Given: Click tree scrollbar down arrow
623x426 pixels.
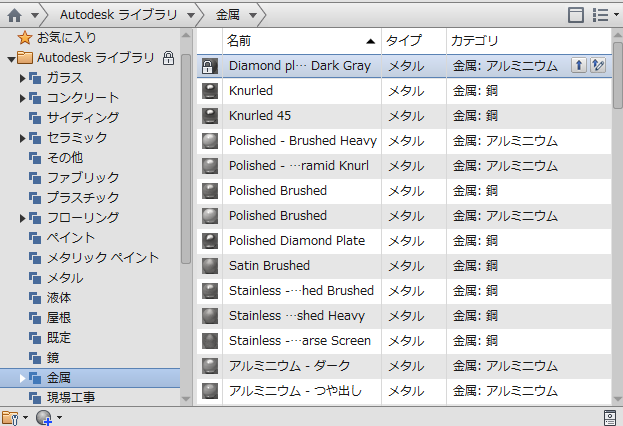Looking at the screenshot, I should (186, 399).
